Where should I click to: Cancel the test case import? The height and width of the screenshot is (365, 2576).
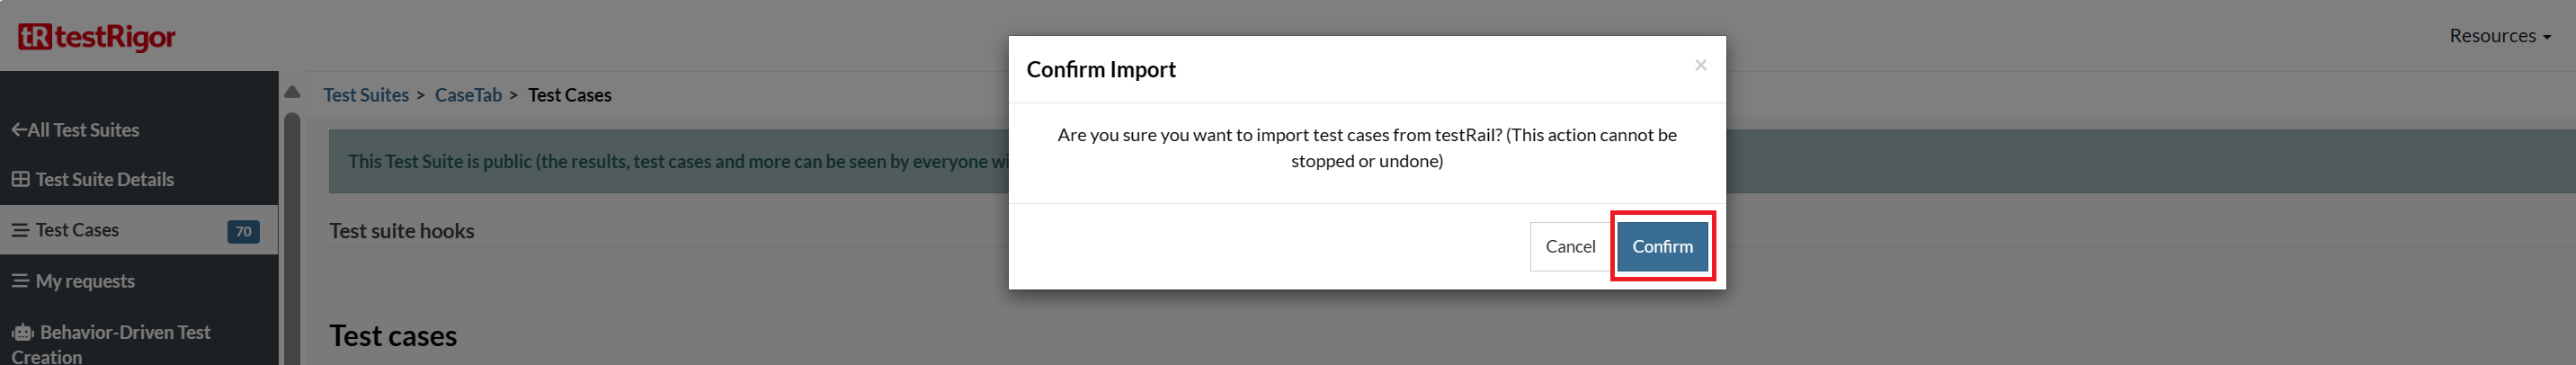pos(1570,247)
